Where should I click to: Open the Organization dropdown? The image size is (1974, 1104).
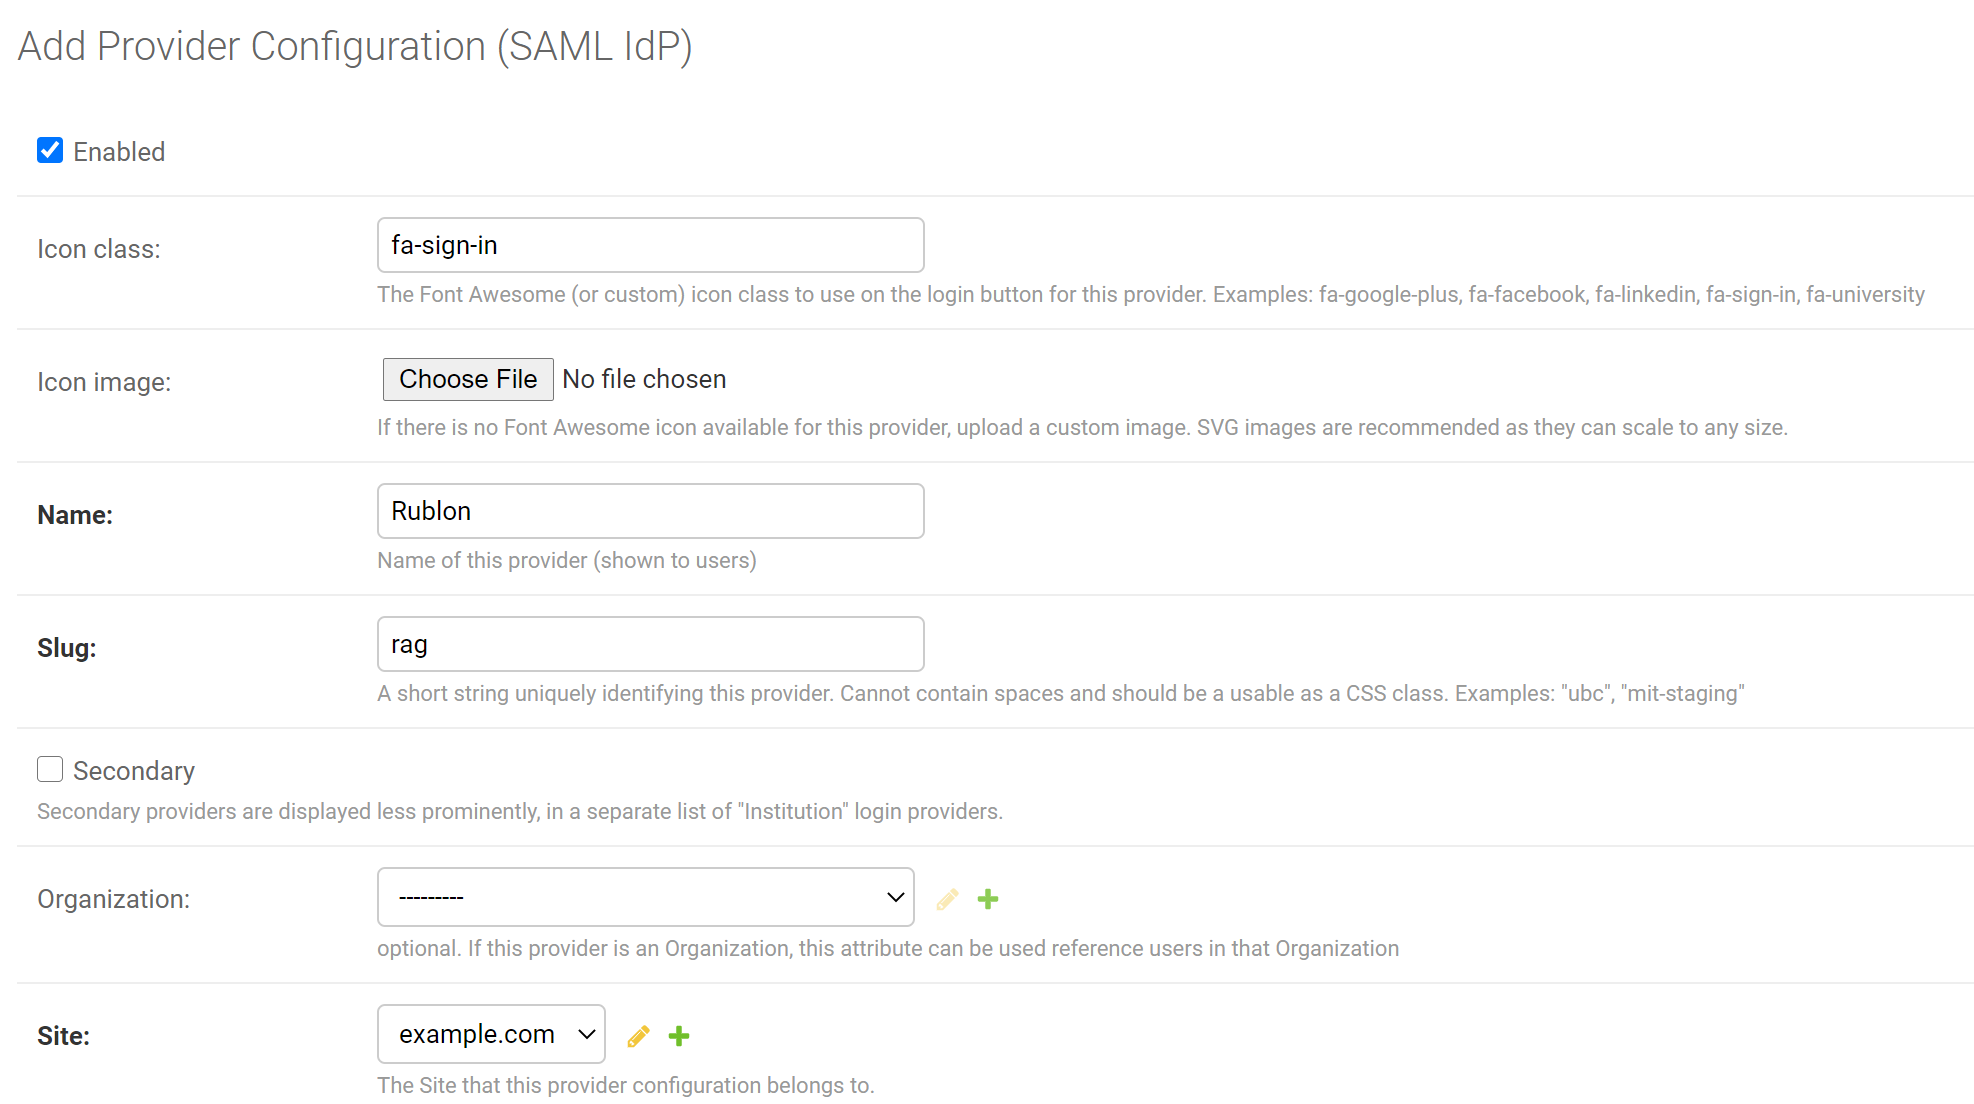click(x=645, y=898)
